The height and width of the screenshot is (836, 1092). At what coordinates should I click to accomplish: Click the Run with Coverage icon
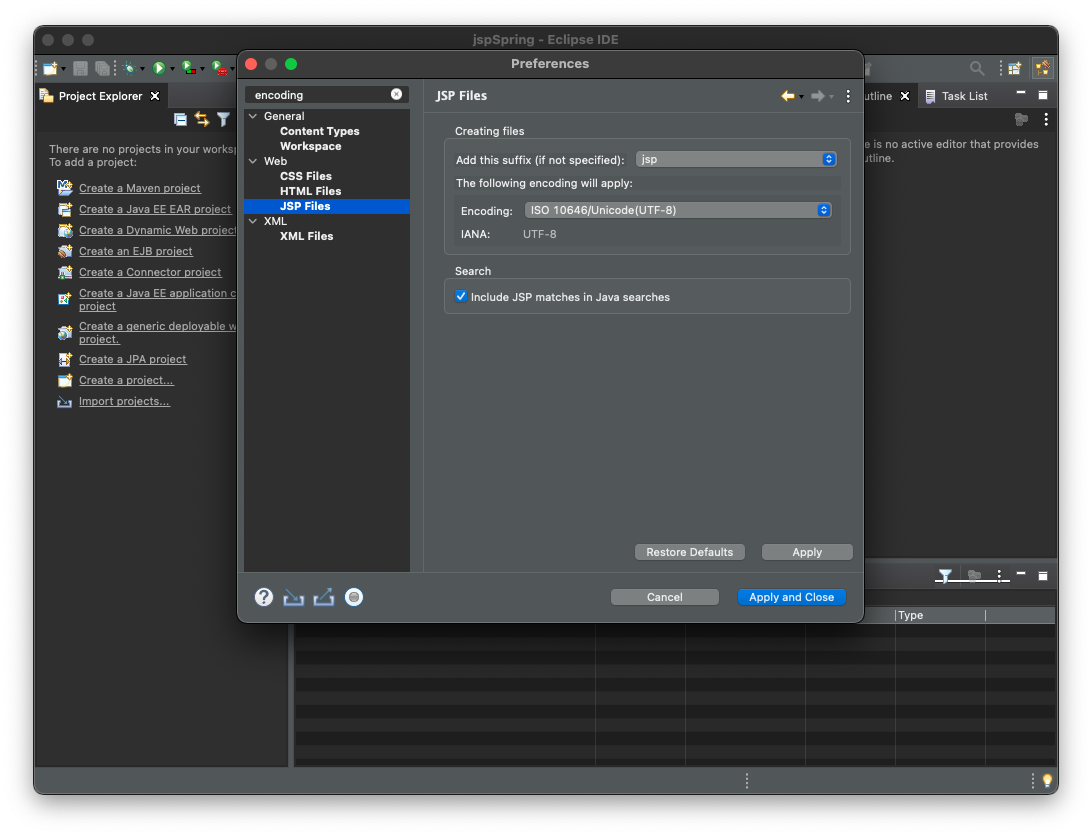pyautogui.click(x=188, y=68)
